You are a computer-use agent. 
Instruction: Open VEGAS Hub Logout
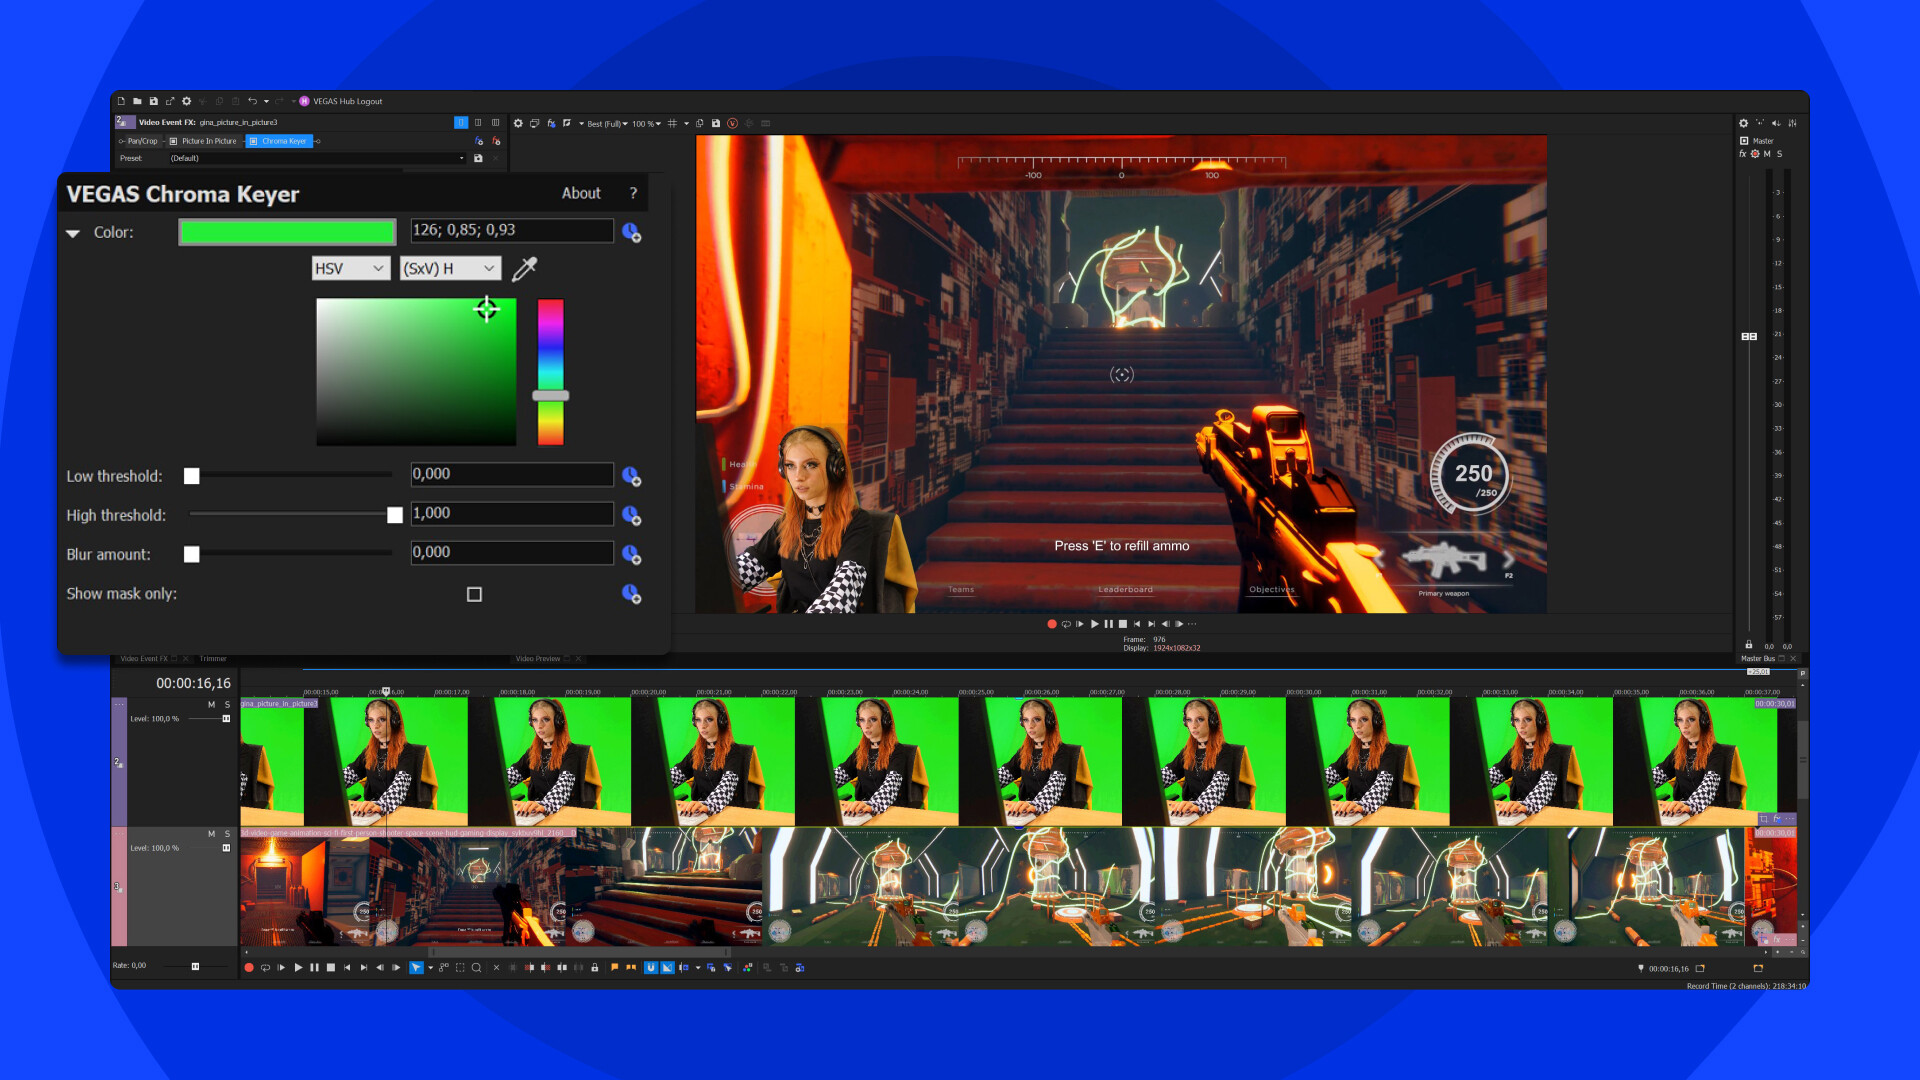(338, 101)
